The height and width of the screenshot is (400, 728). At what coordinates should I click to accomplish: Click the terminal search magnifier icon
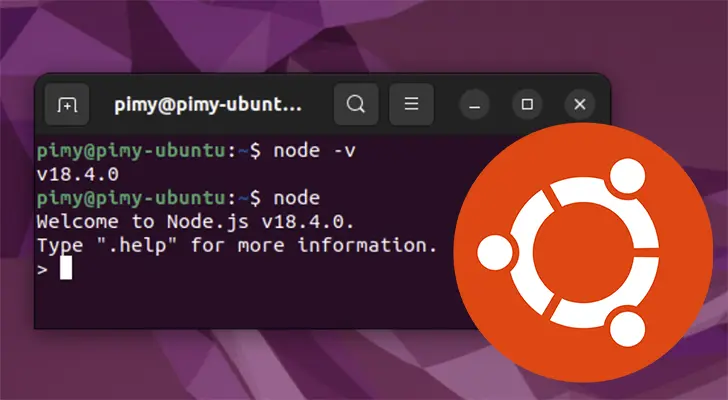point(356,104)
